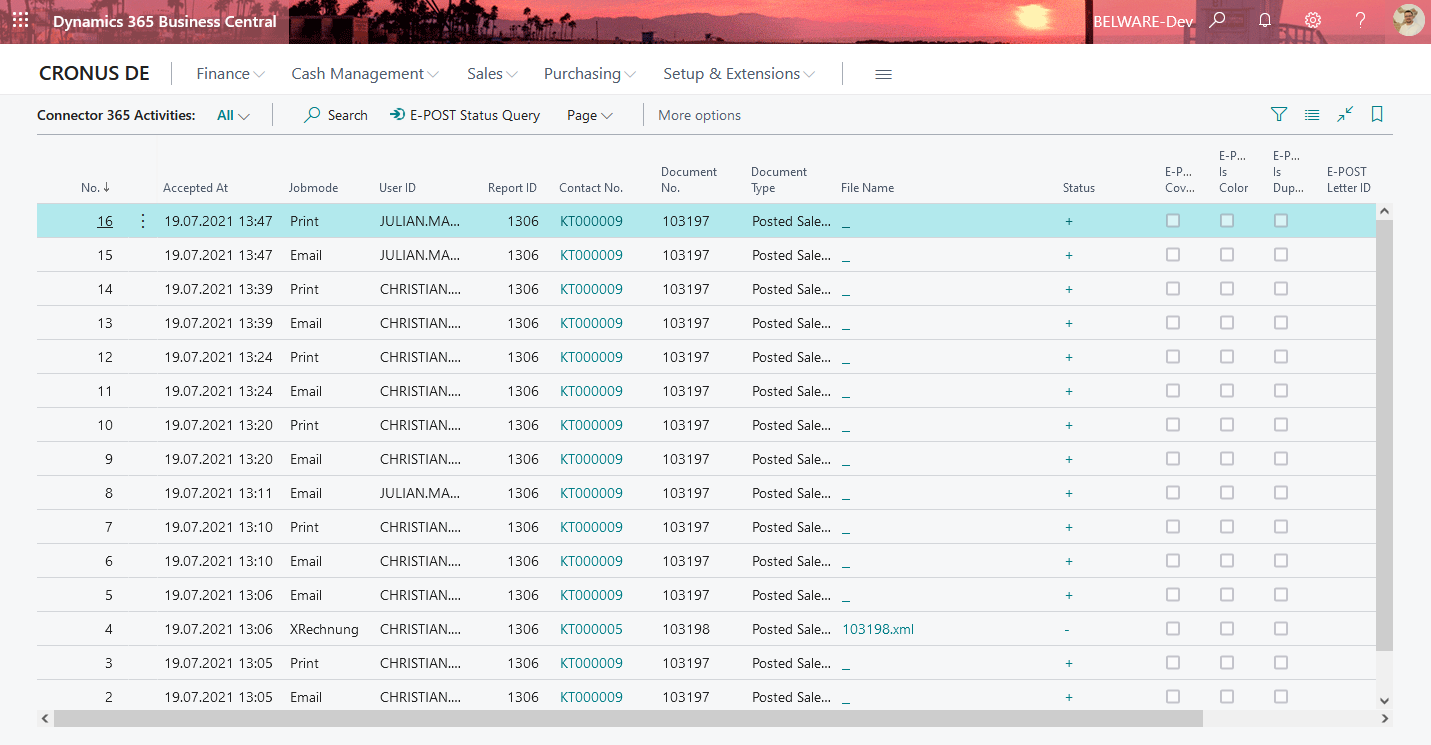The width and height of the screenshot is (1431, 745).
Task: Open the user profile avatar
Action: (x=1409, y=20)
